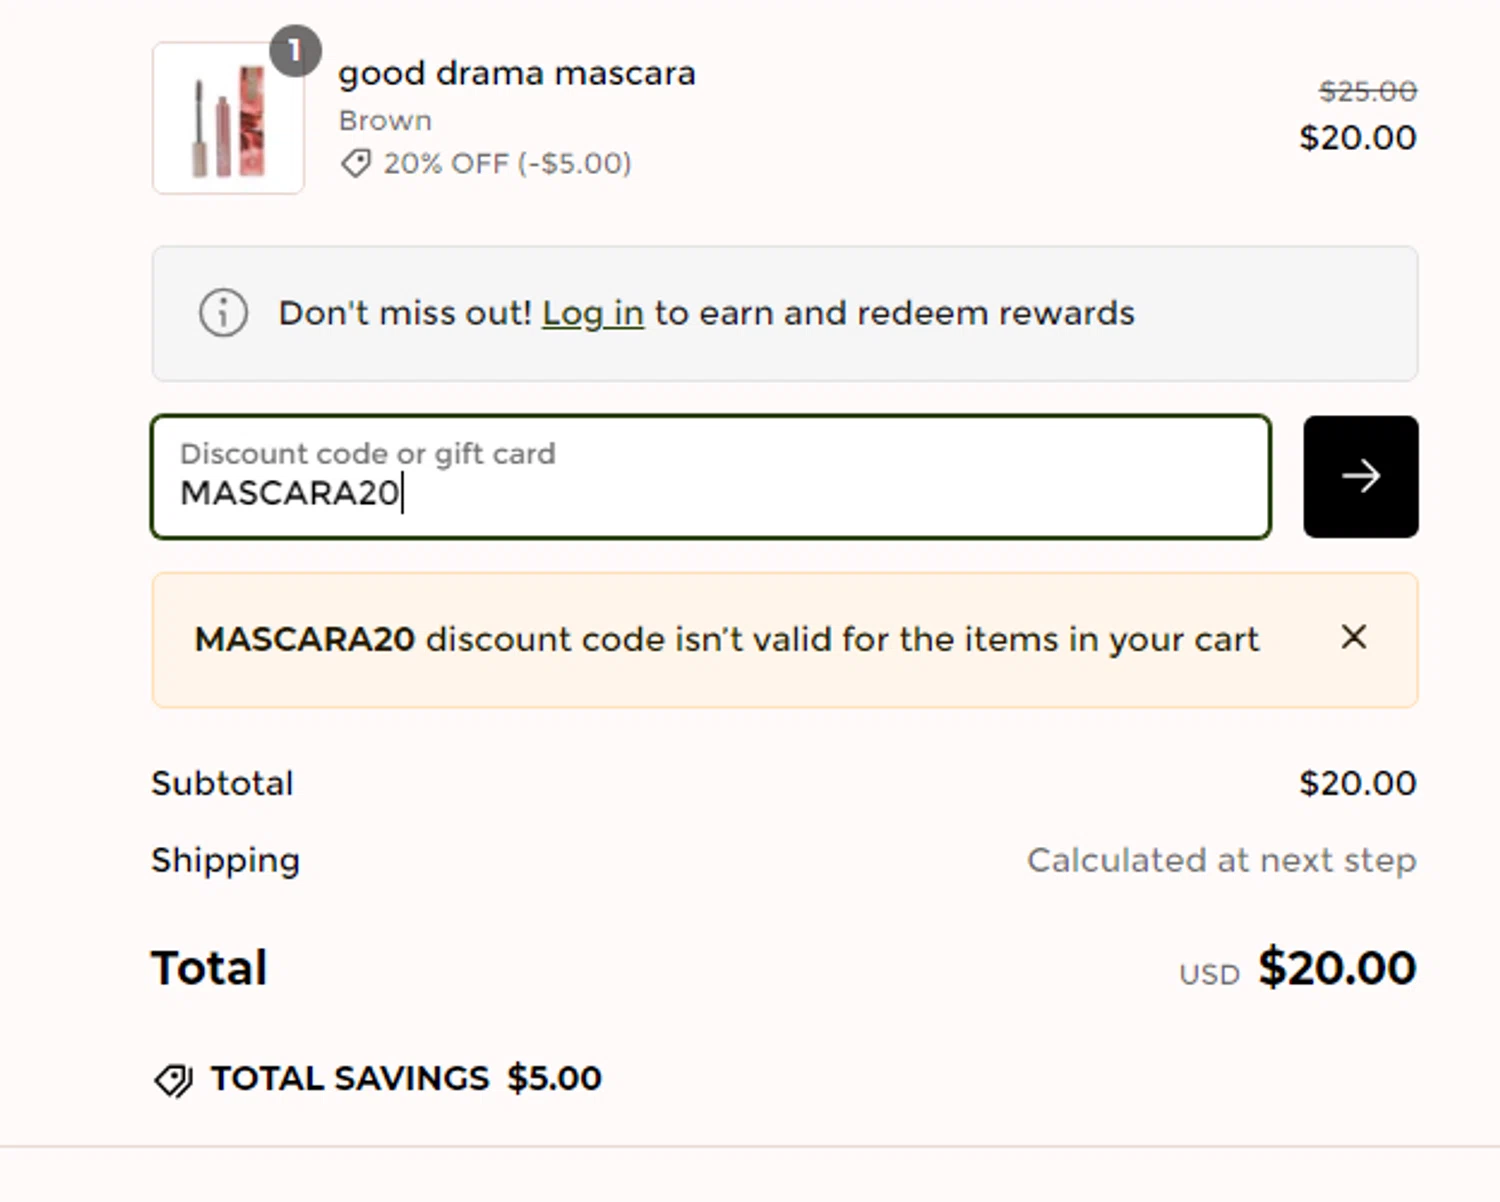
Task: Click the 20% OFF (-$5.00) discount text
Action: point(507,163)
